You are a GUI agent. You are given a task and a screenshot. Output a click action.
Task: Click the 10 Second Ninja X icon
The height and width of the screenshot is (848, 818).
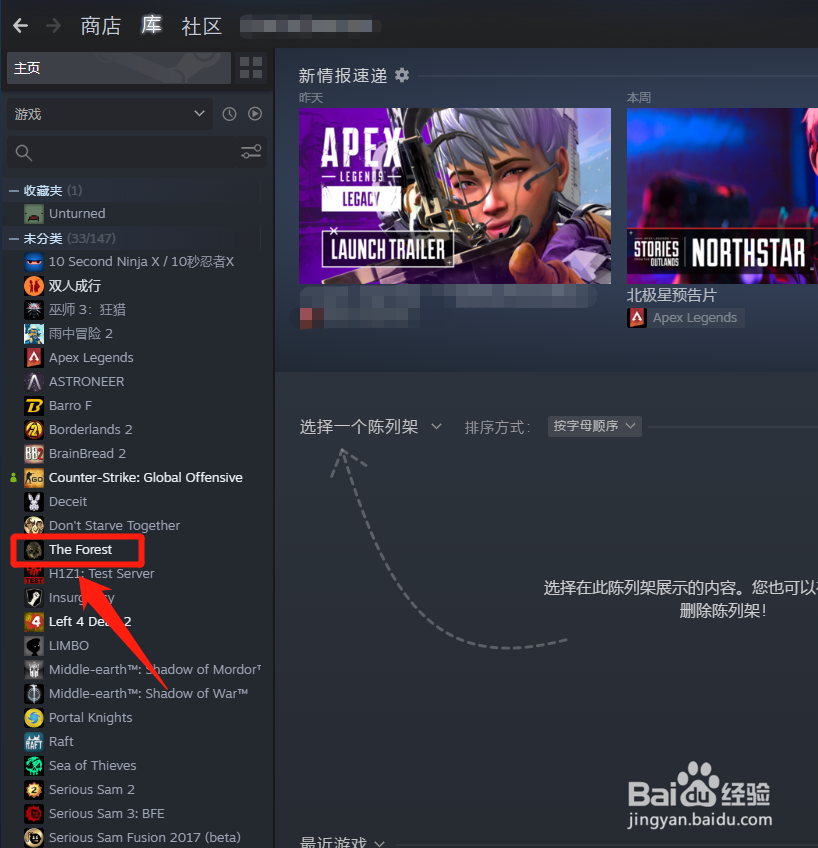click(x=34, y=262)
